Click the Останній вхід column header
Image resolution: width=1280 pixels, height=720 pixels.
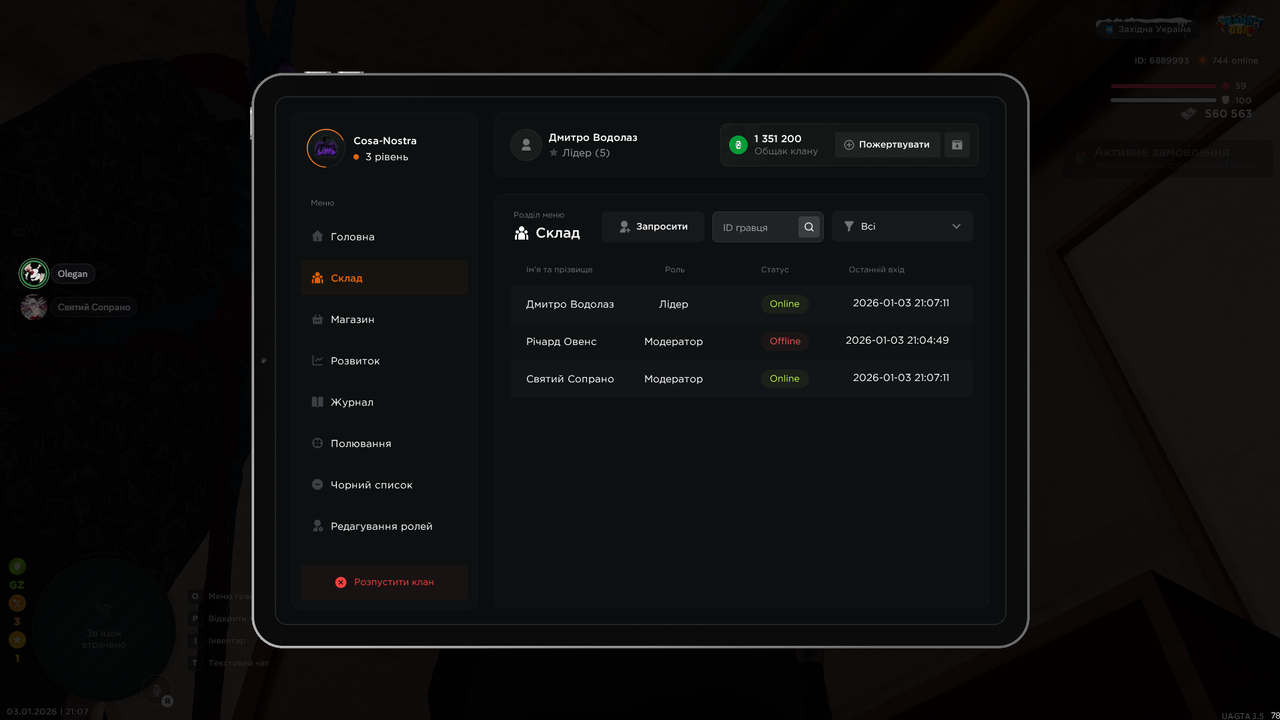[x=877, y=270]
